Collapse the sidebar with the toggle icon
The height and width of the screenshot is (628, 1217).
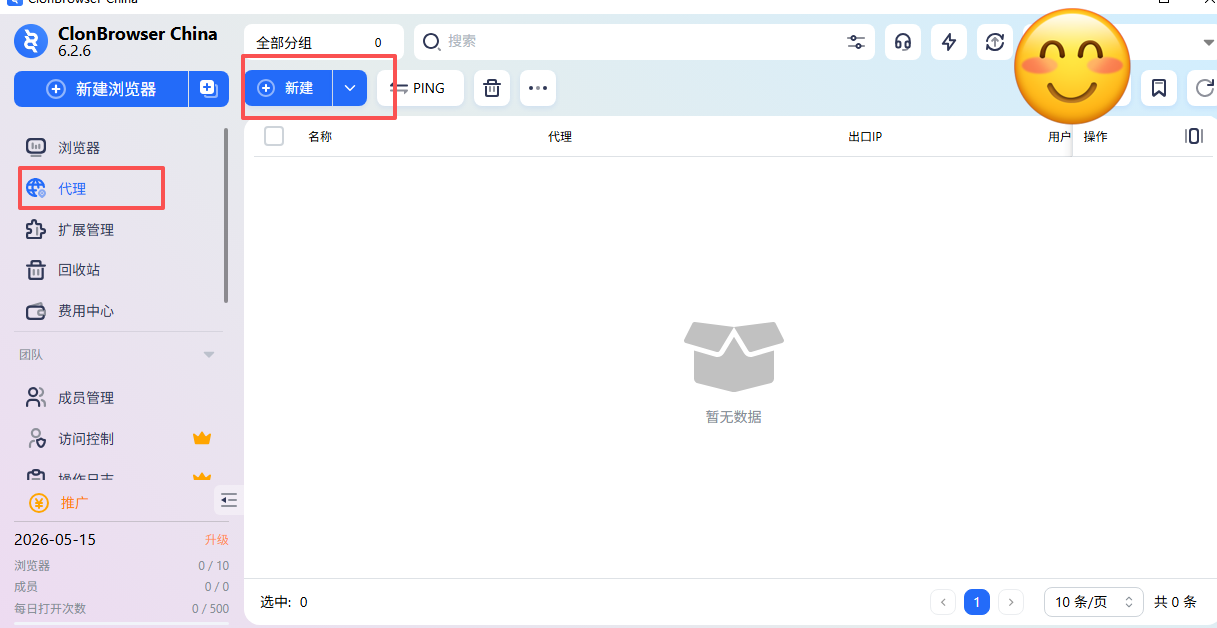[x=229, y=500]
